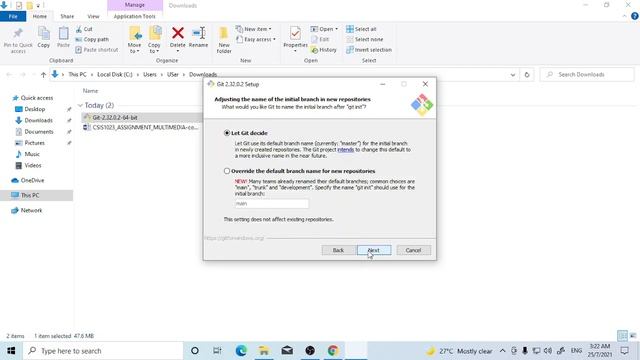Click Back in Git Setup
This screenshot has height=360, width=640.
(x=338, y=250)
